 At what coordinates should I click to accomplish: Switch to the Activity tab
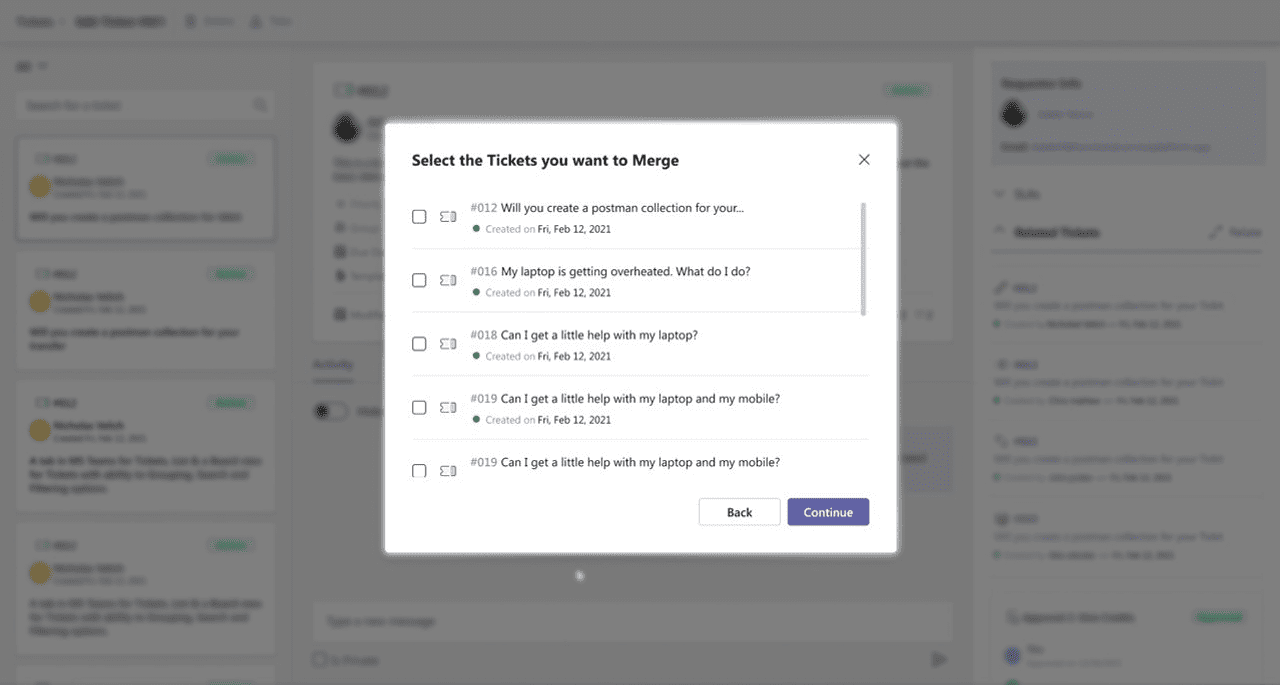332,364
